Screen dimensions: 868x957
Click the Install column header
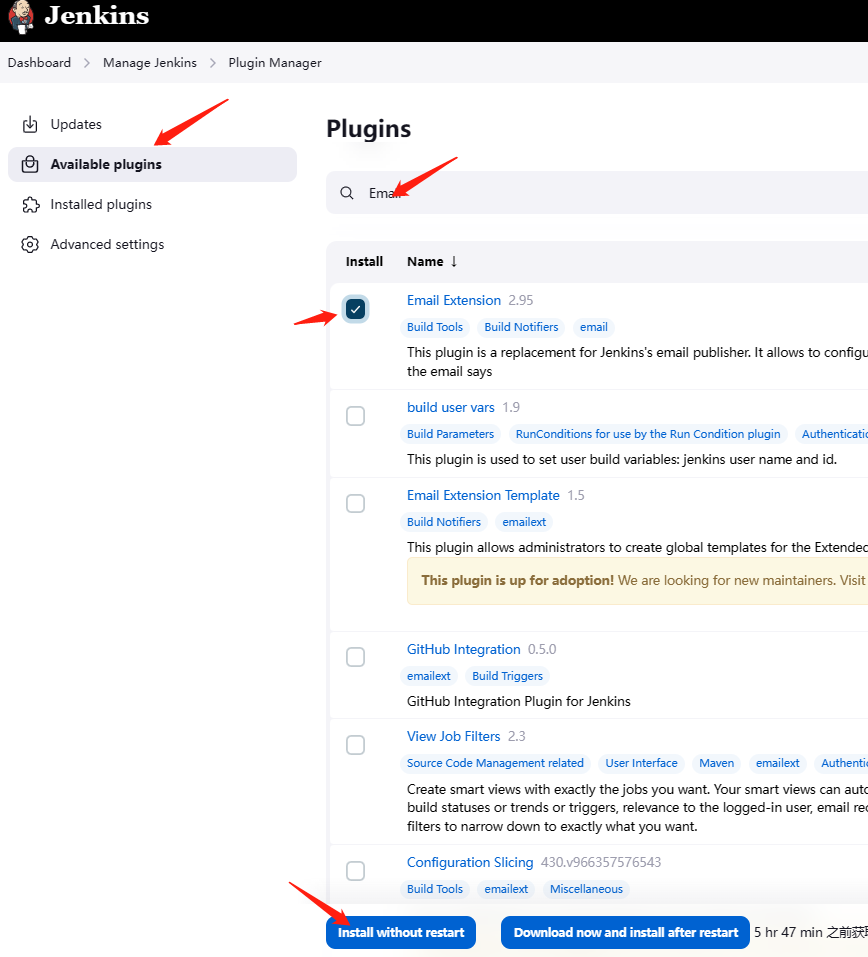pos(364,261)
